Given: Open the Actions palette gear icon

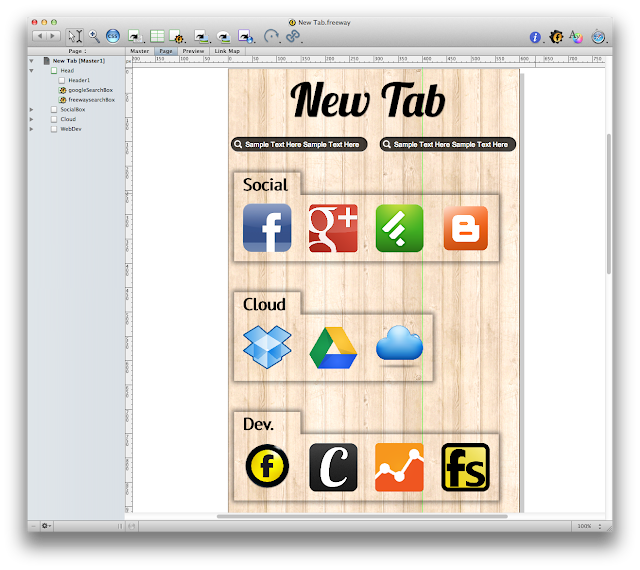Looking at the screenshot, I should pos(556,37).
